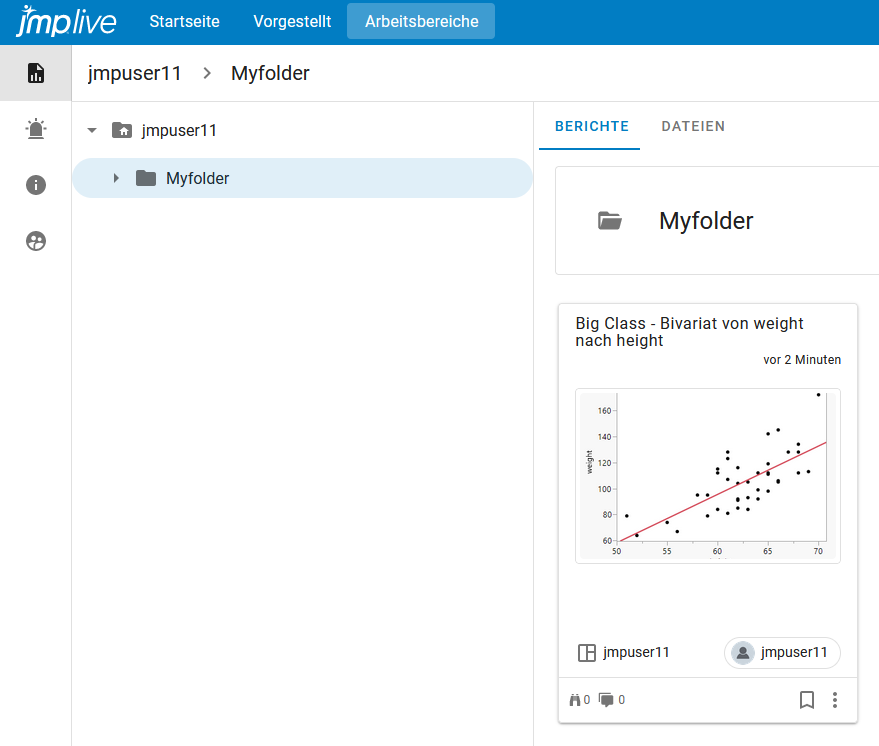Toggle the bookmark on the Big Class report
This screenshot has height=746, width=879.
[807, 700]
